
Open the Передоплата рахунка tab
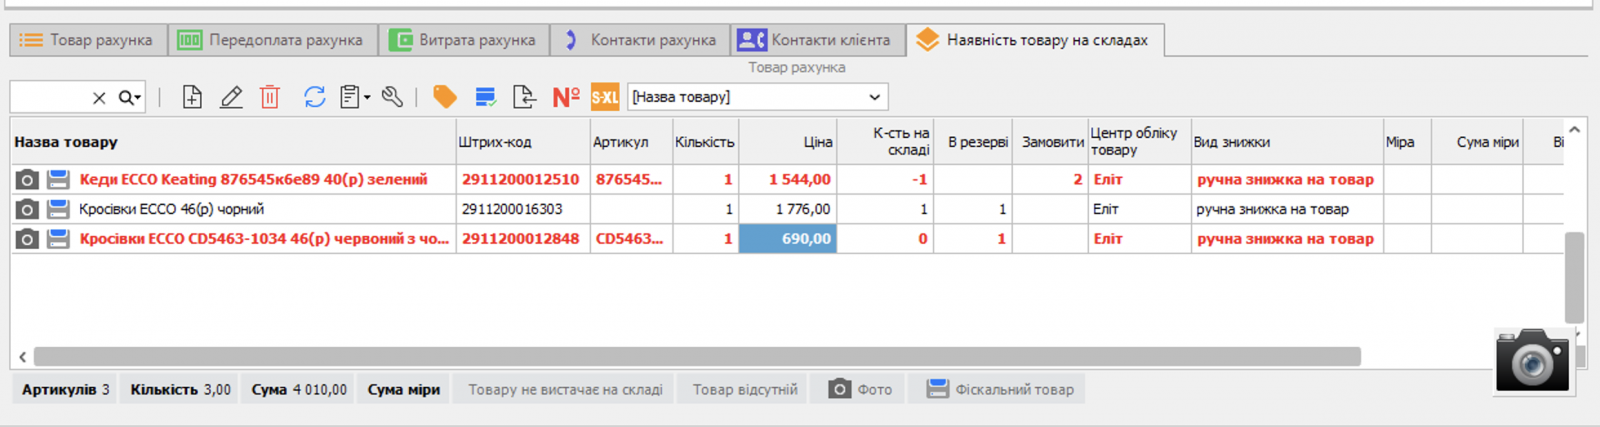pyautogui.click(x=272, y=40)
